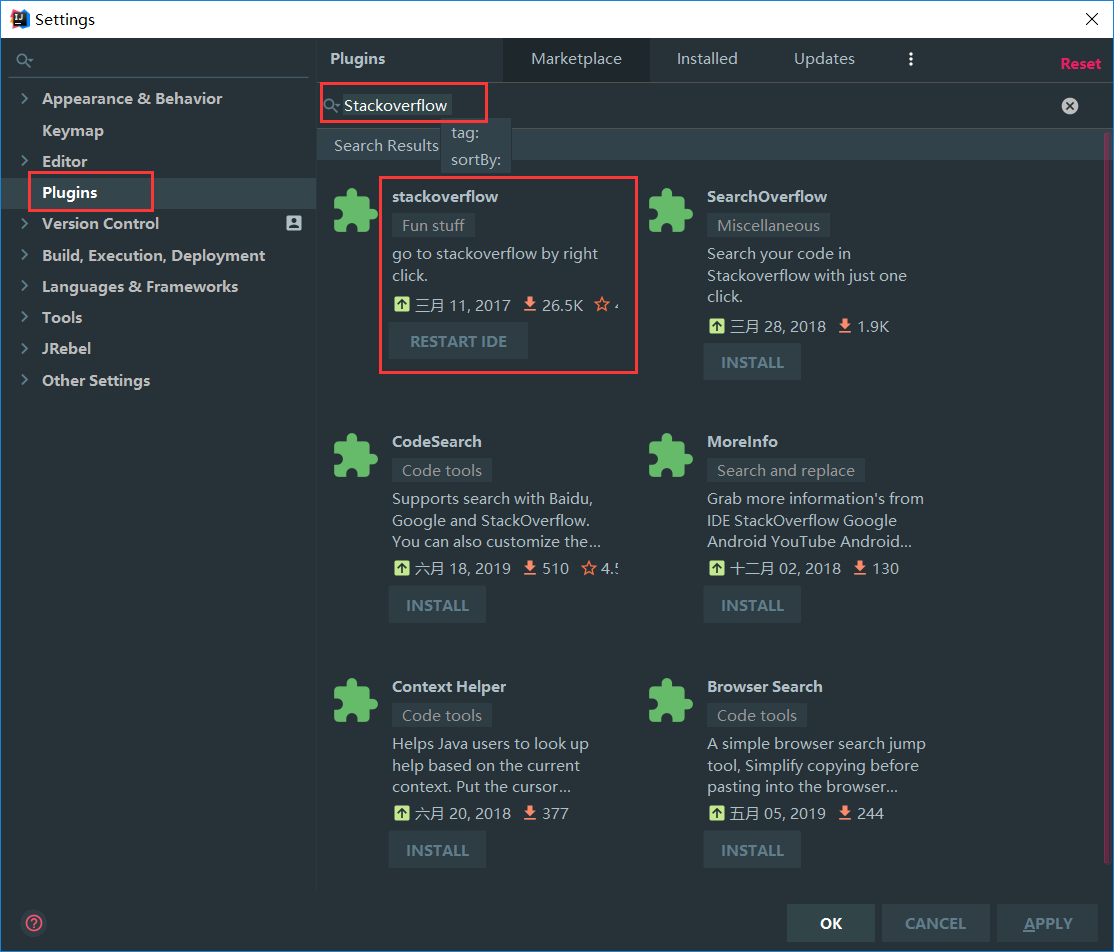Viewport: 1114px width, 952px height.
Task: Expand Appearance & Behavior settings
Action: pos(24,99)
